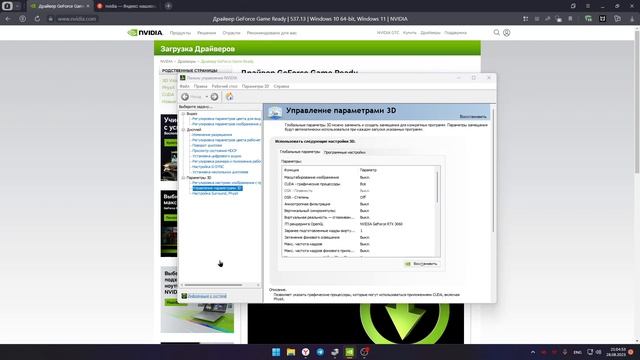Screen dimensions: 640x360
Task: Select DSR - Степень setting row
Action: [359, 197]
